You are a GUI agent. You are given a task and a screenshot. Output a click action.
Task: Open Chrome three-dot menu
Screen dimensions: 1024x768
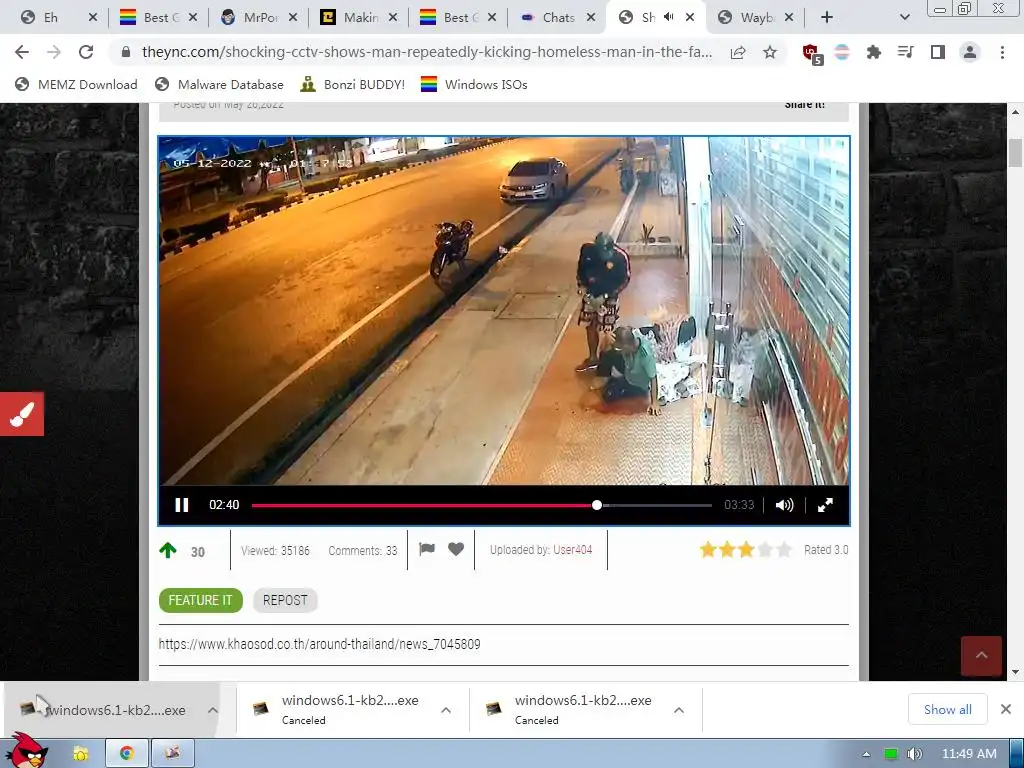pos(1002,52)
